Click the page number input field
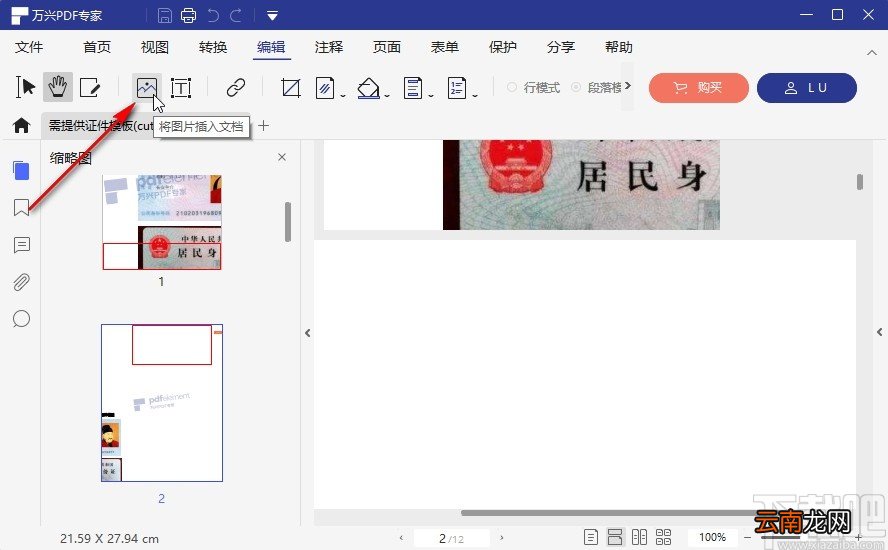 click(x=451, y=538)
